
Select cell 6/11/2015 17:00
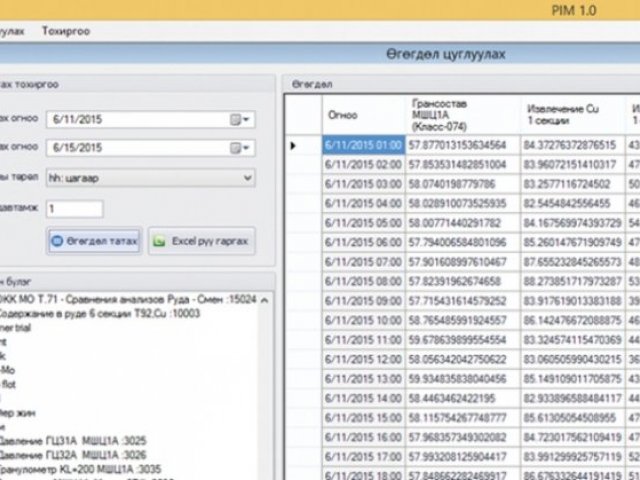[x=364, y=457]
